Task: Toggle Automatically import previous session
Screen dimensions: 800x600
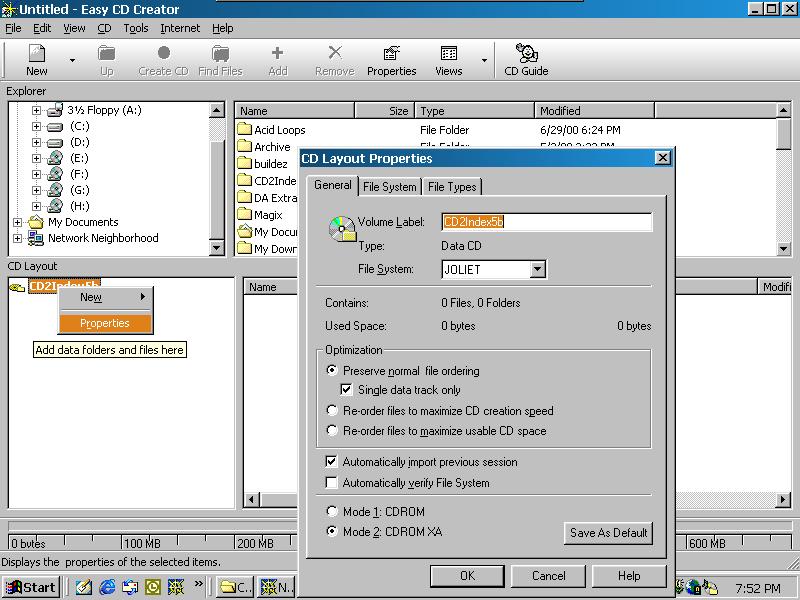Action: (331, 462)
